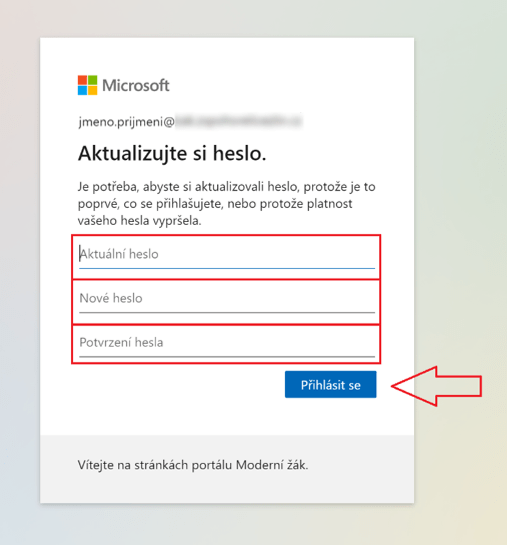Viewport: 507px width, 545px height.
Task: Click the paragraph explaining password update
Action: click(x=227, y=204)
